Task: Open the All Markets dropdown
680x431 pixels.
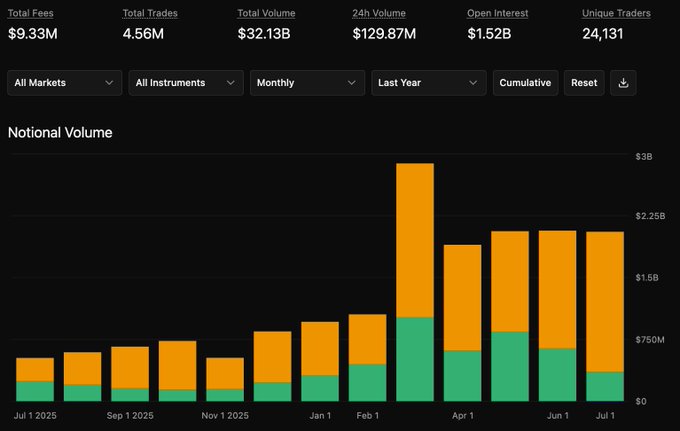Action: [65, 83]
